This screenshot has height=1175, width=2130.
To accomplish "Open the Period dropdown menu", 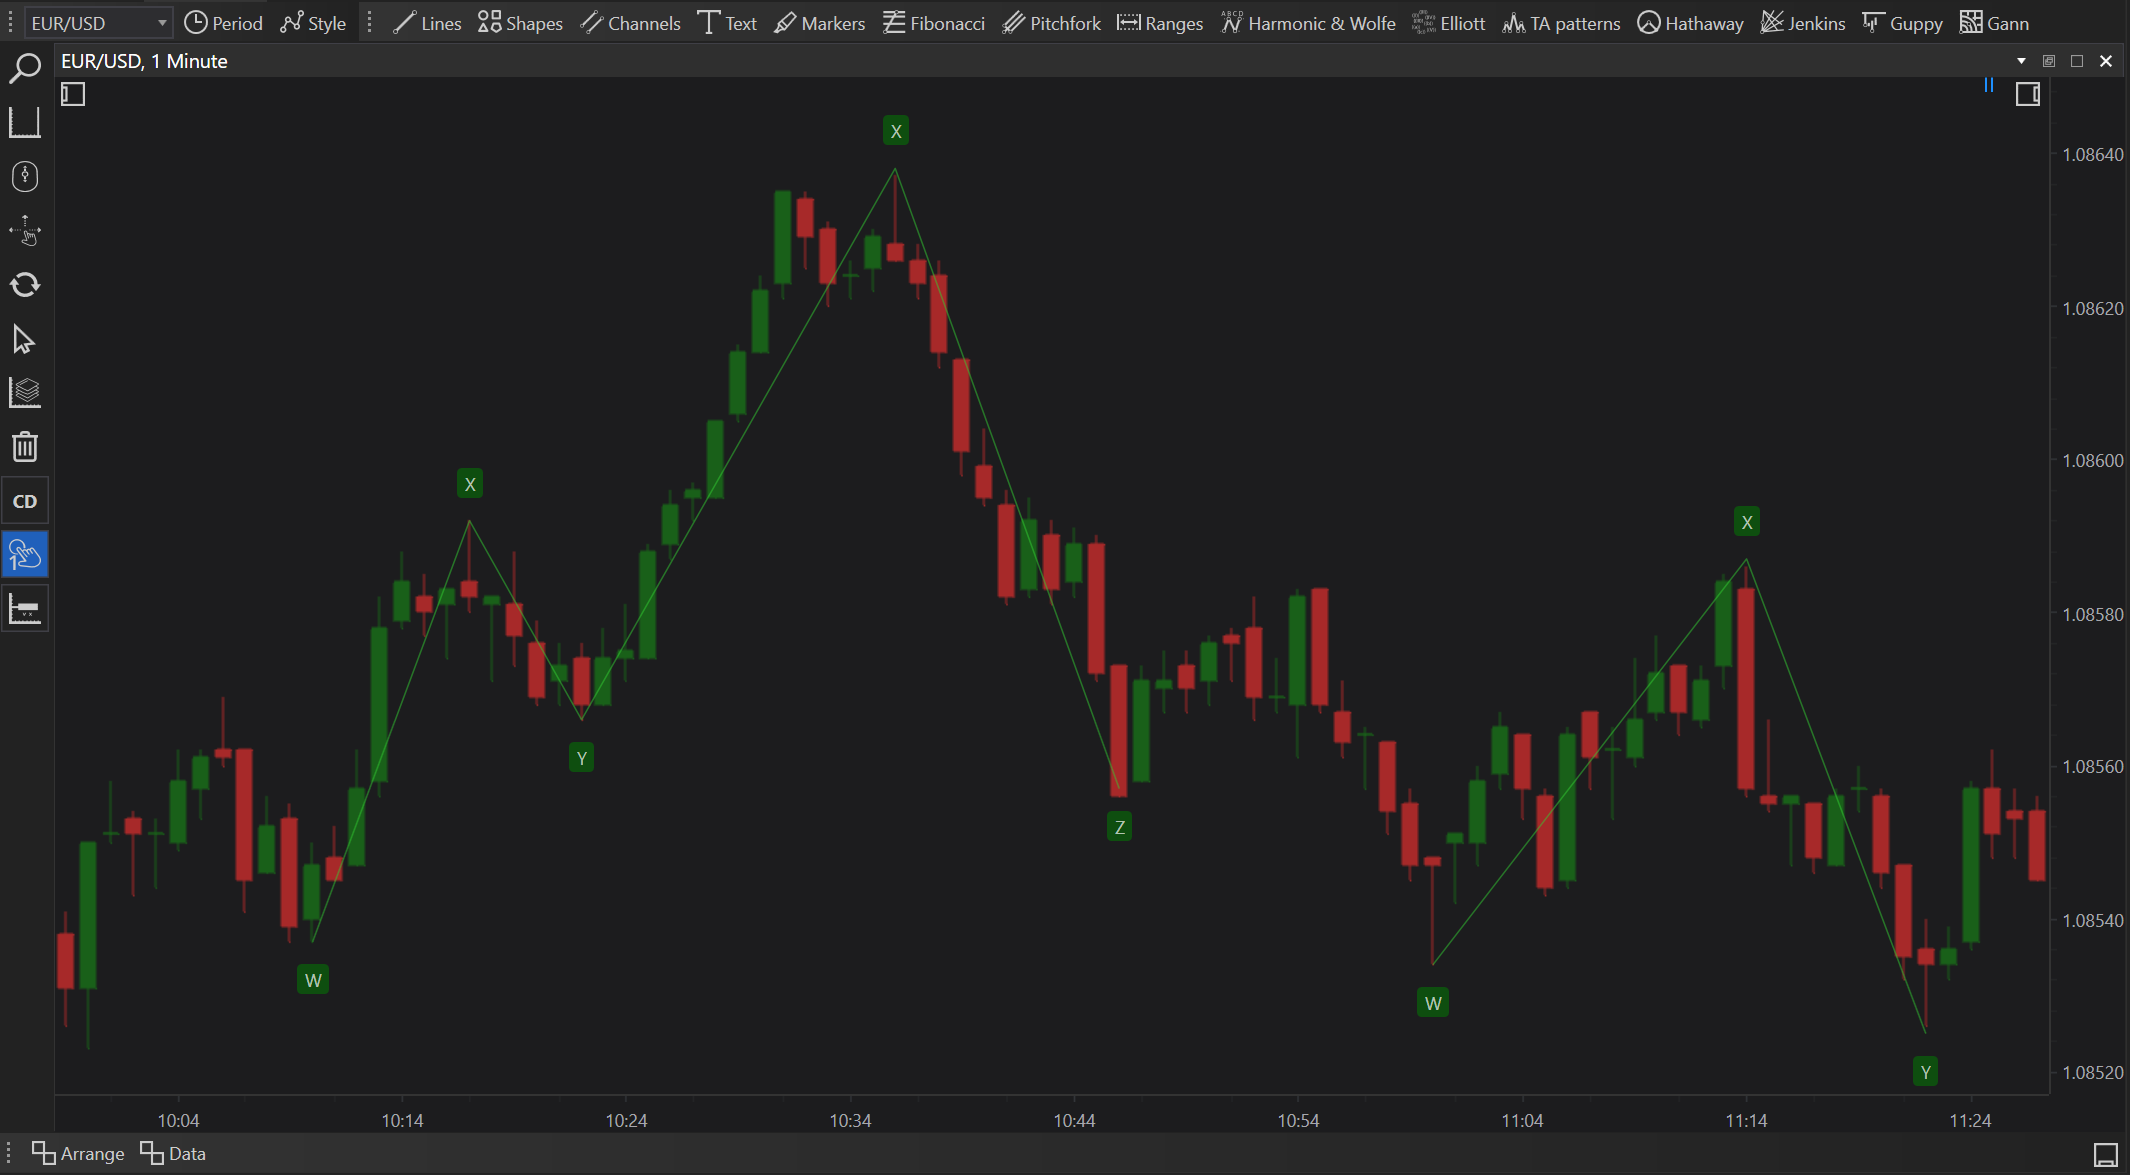I will (223, 23).
